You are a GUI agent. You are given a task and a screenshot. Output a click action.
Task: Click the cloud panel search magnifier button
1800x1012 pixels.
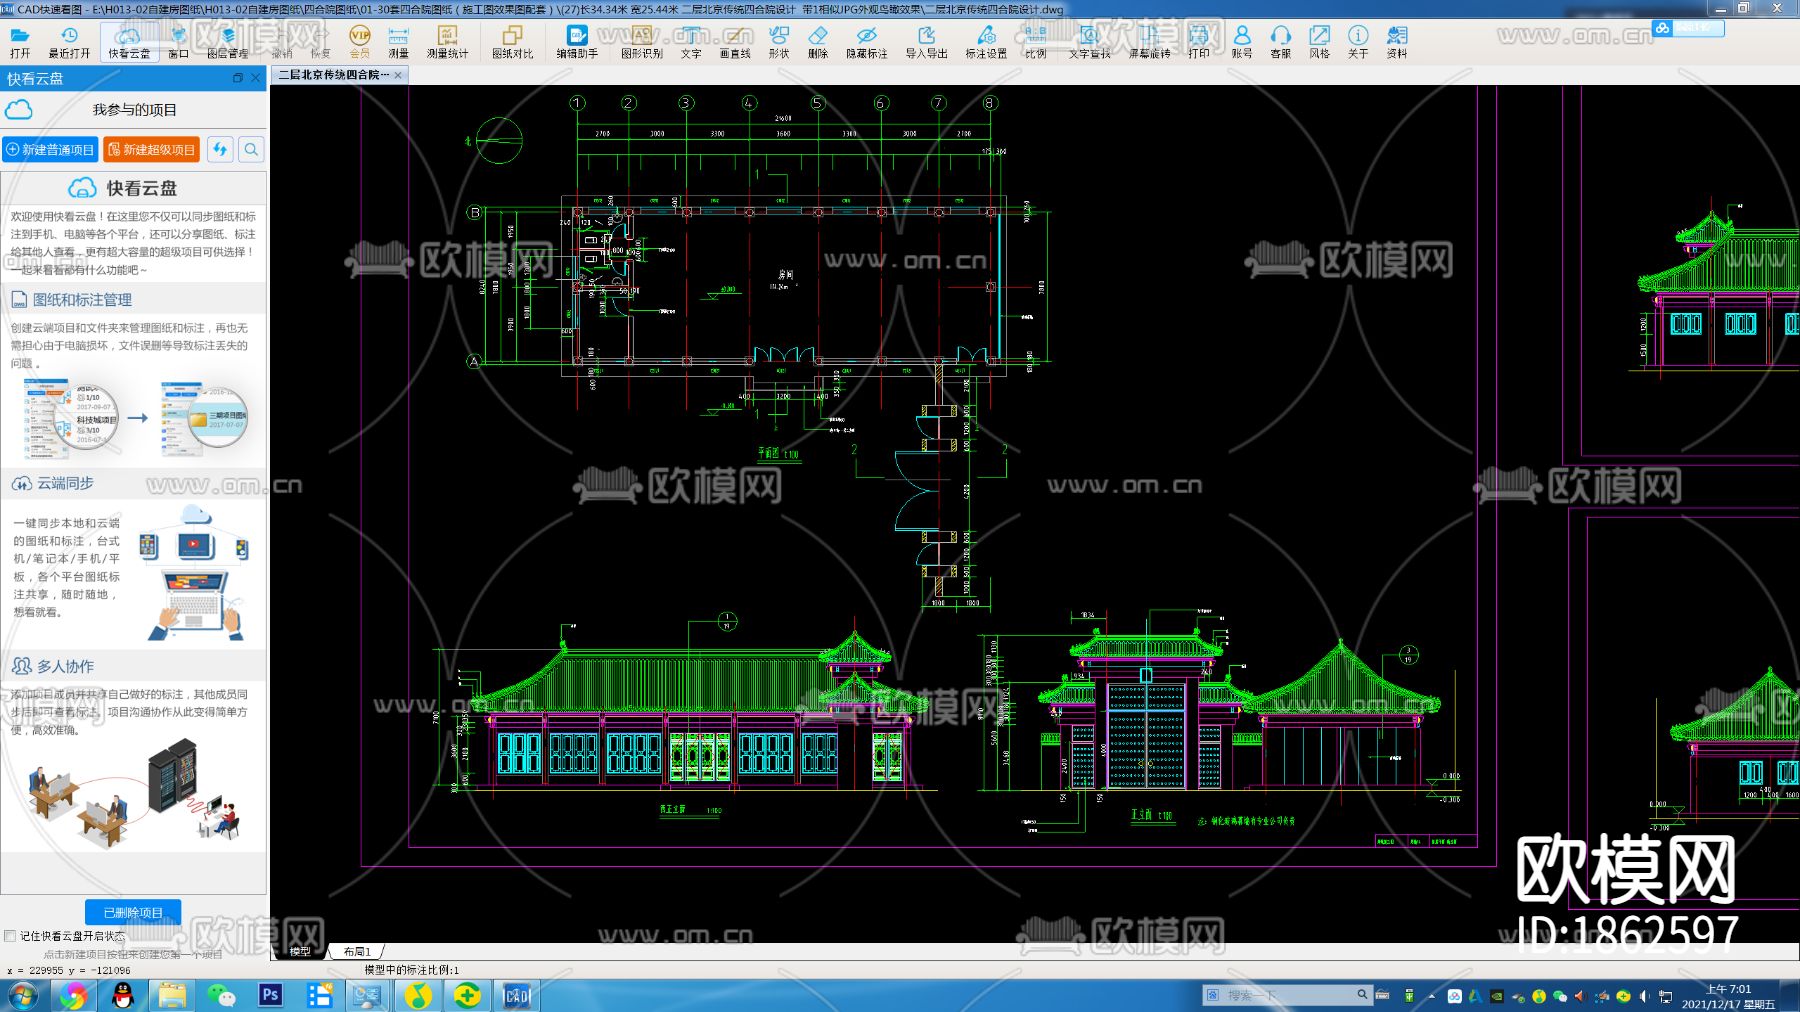pyautogui.click(x=251, y=150)
